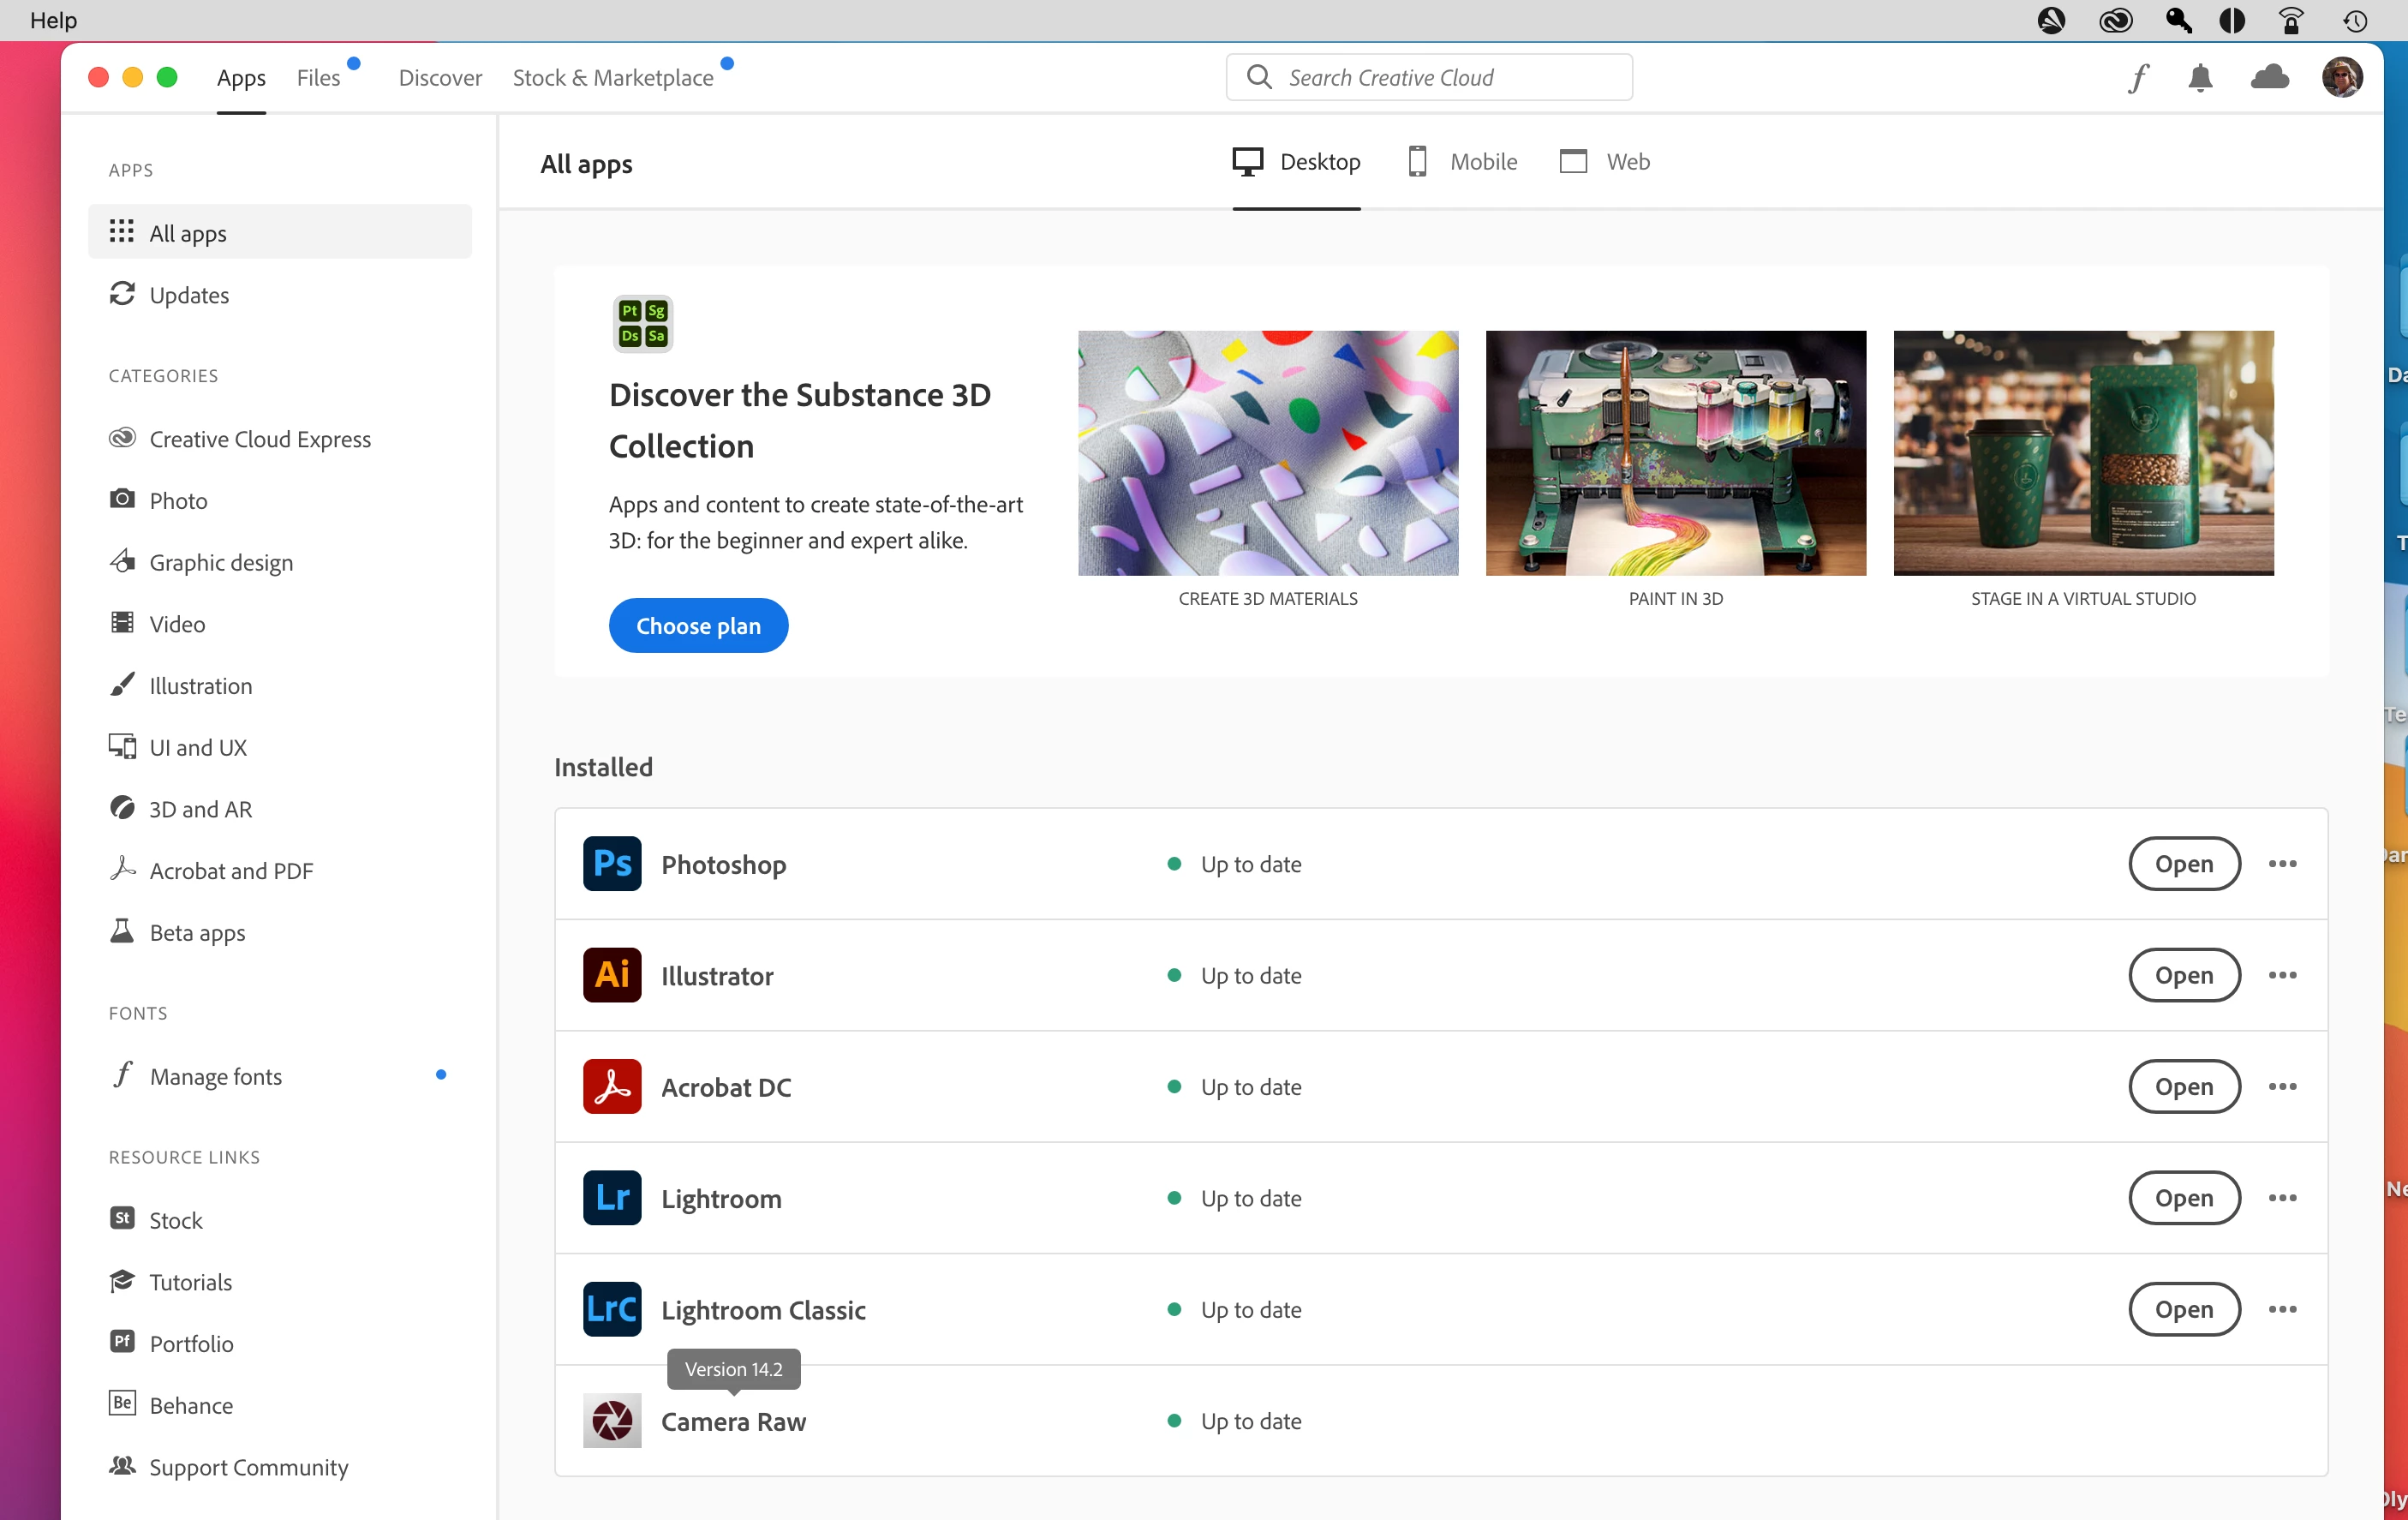Select Updates in the sidebar
This screenshot has height=1520, width=2408.
point(189,295)
